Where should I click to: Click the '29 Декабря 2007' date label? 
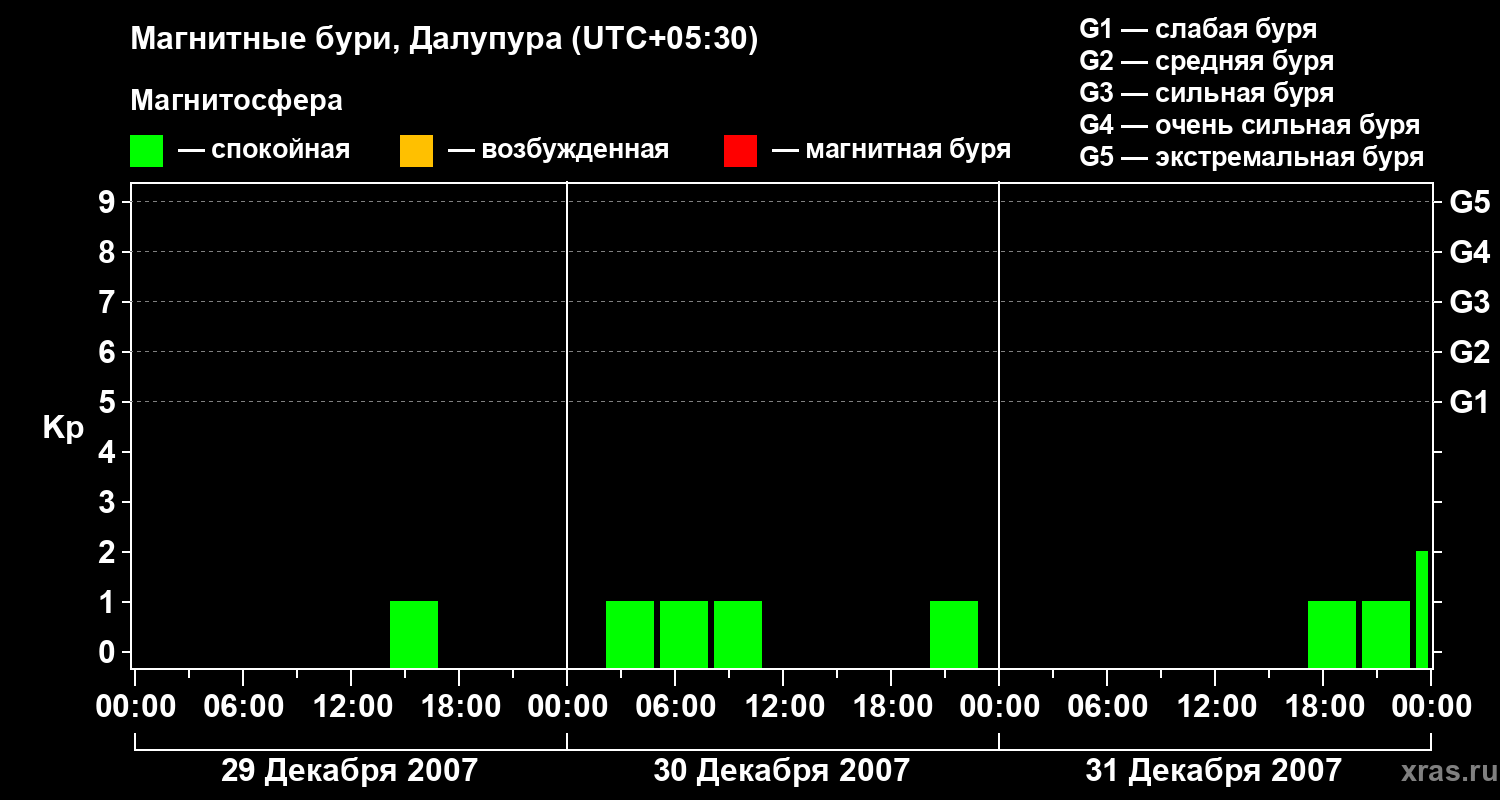pyautogui.click(x=349, y=770)
